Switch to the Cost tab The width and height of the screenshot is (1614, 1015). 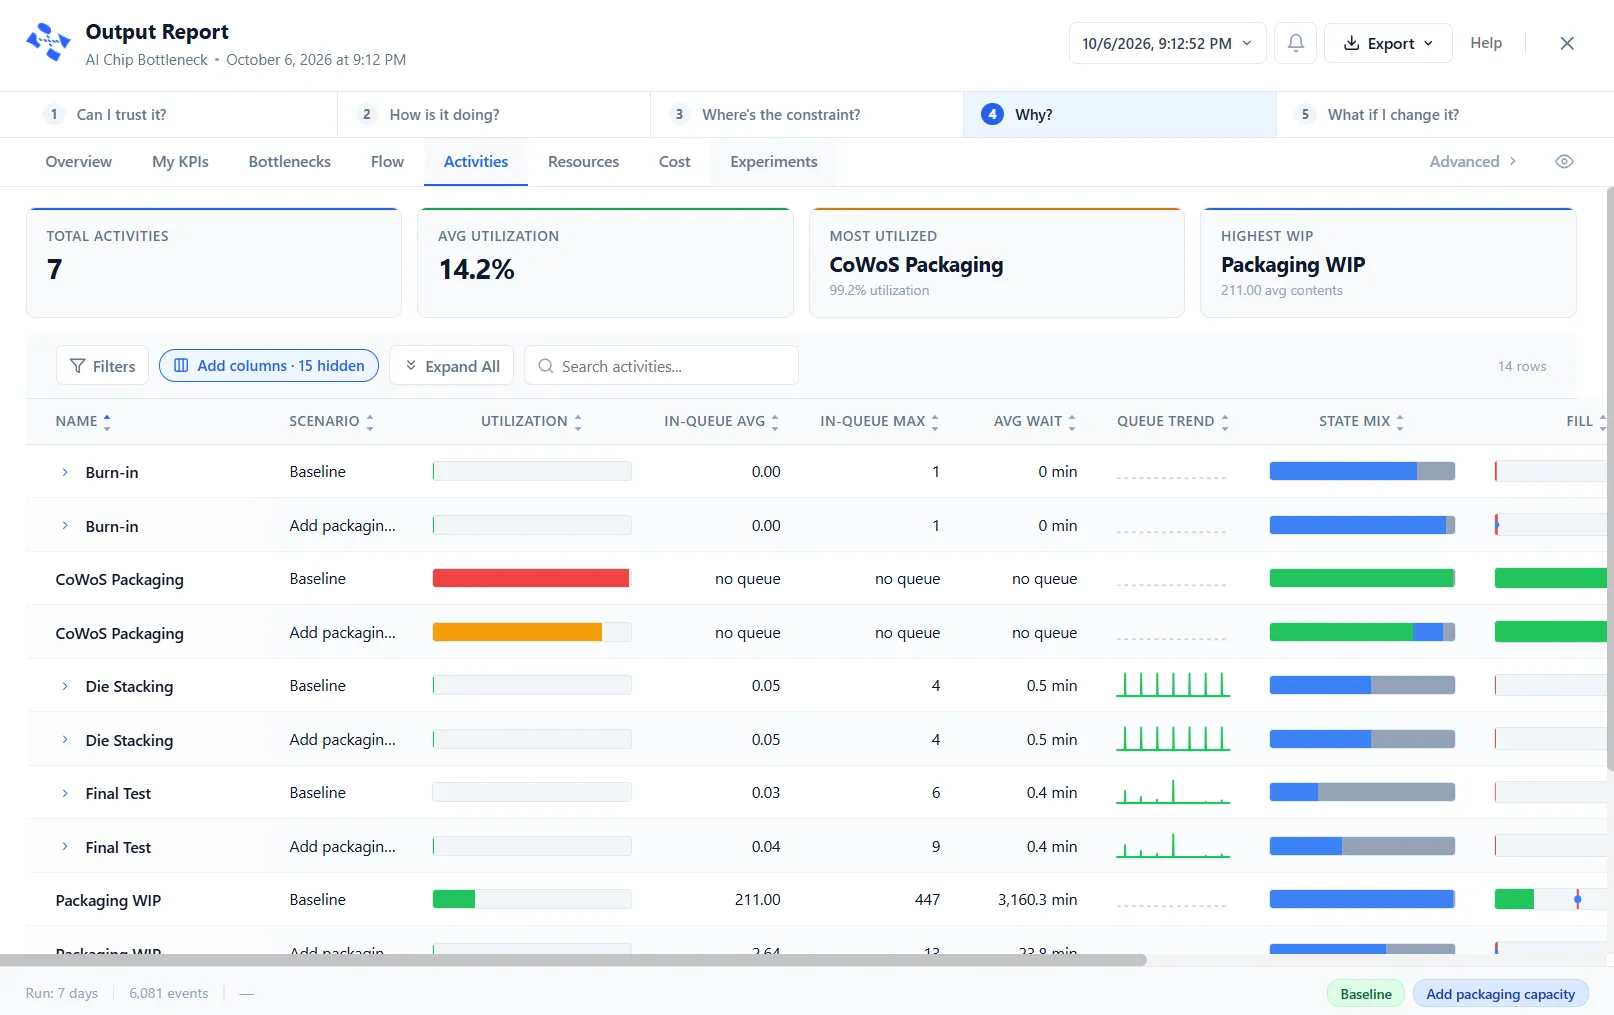675,161
